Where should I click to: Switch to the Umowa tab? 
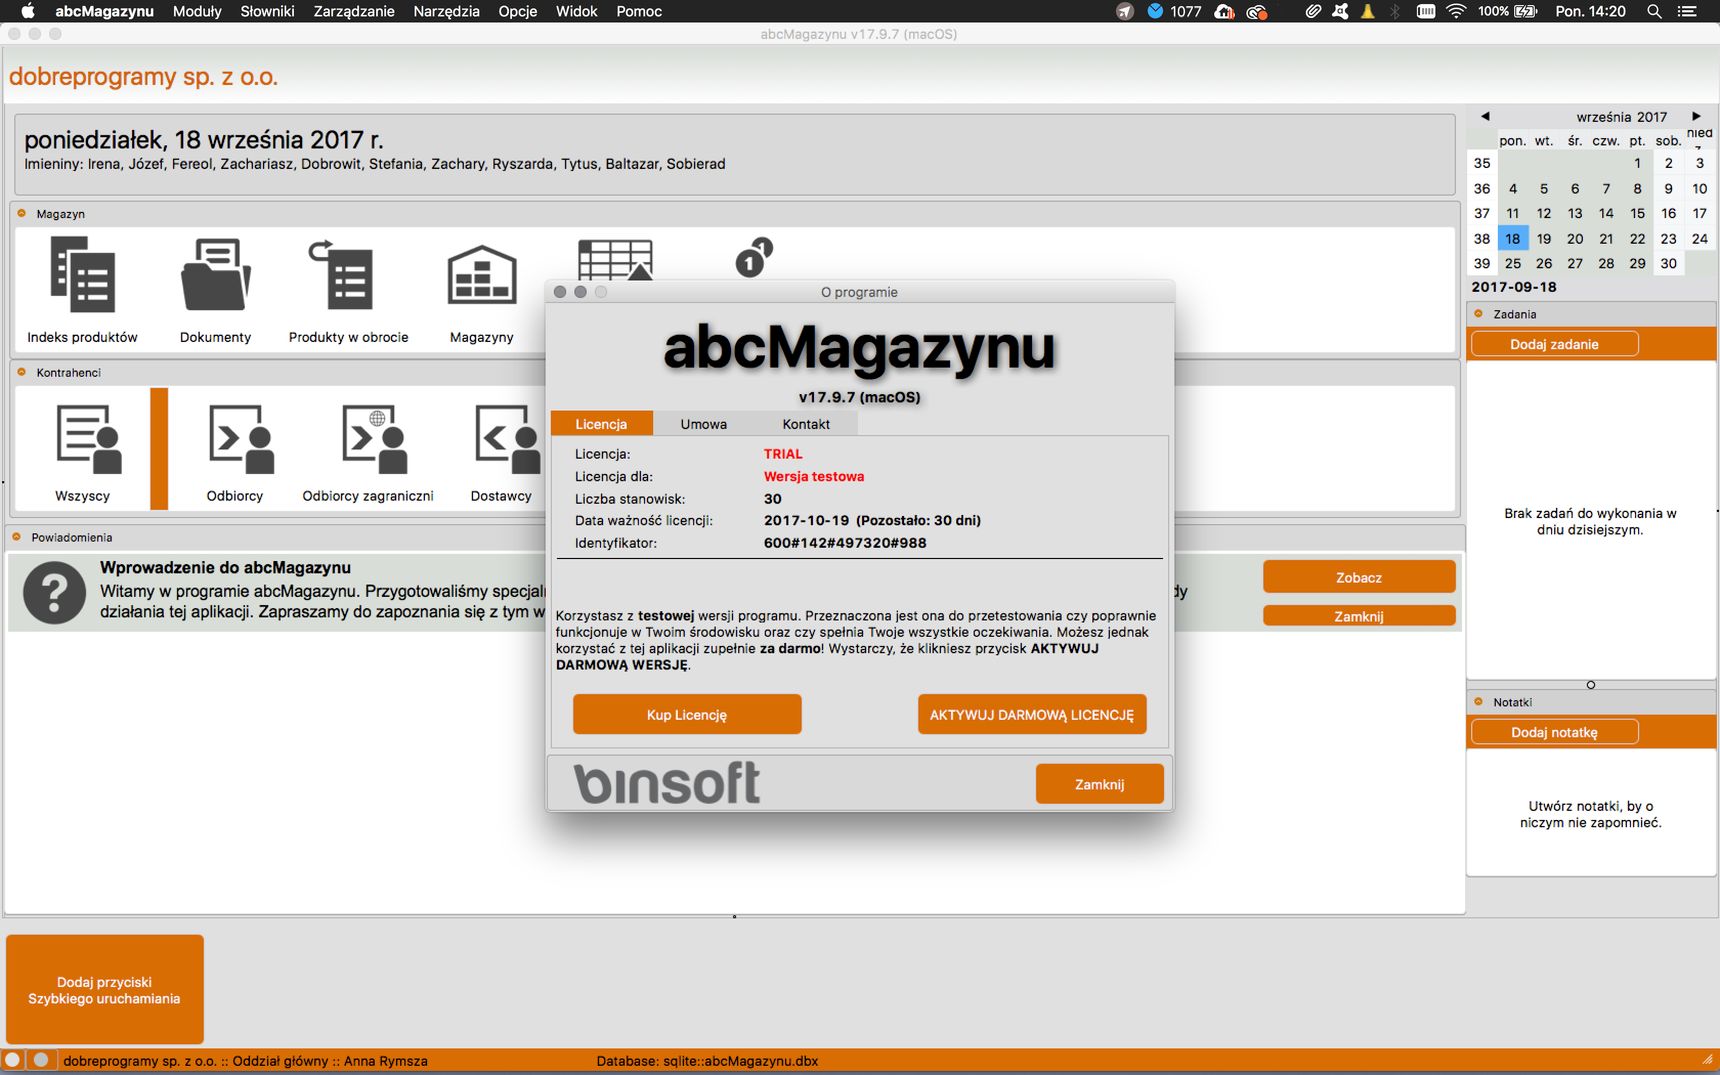704,424
